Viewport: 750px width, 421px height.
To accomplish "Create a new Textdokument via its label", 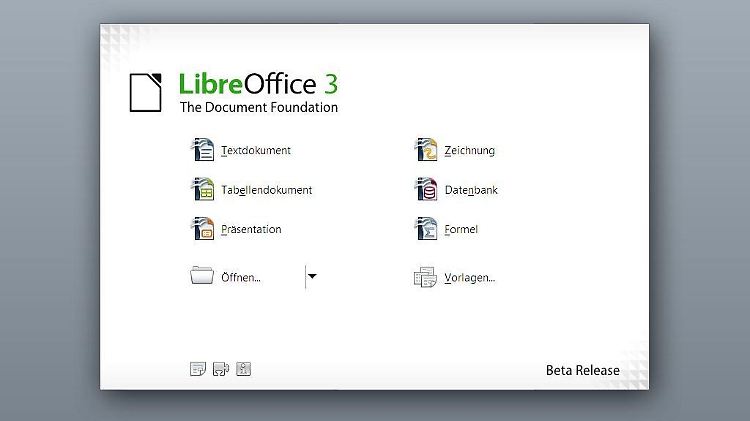I will [256, 151].
